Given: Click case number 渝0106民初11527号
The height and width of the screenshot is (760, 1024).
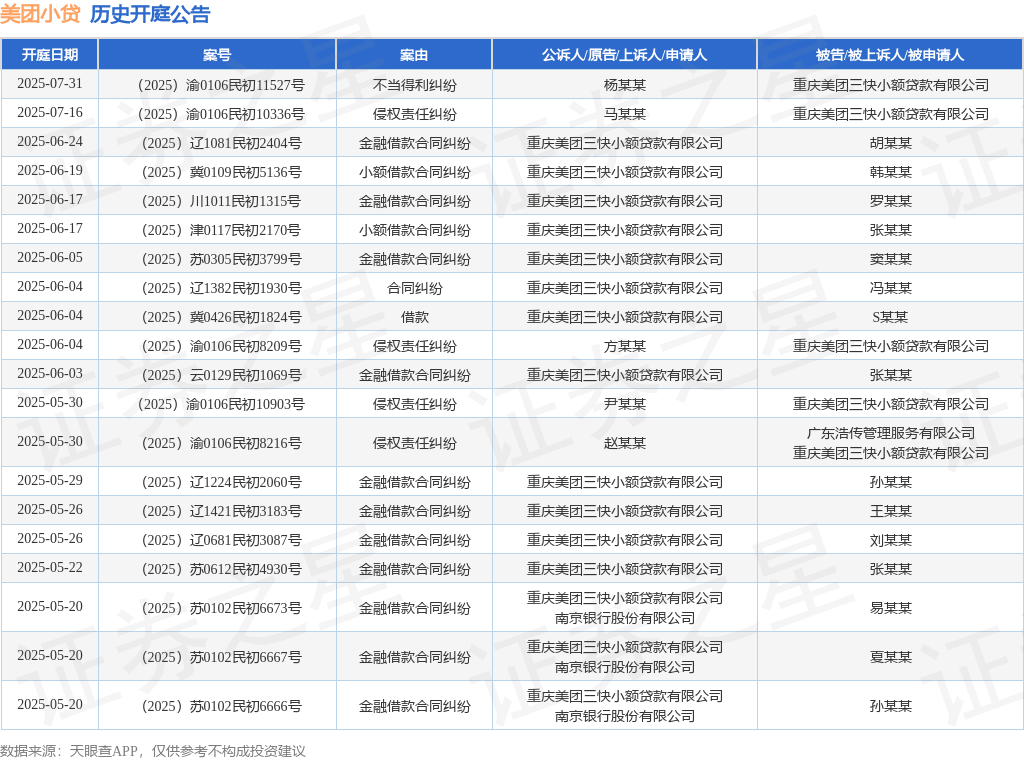Looking at the screenshot, I should [x=221, y=85].
